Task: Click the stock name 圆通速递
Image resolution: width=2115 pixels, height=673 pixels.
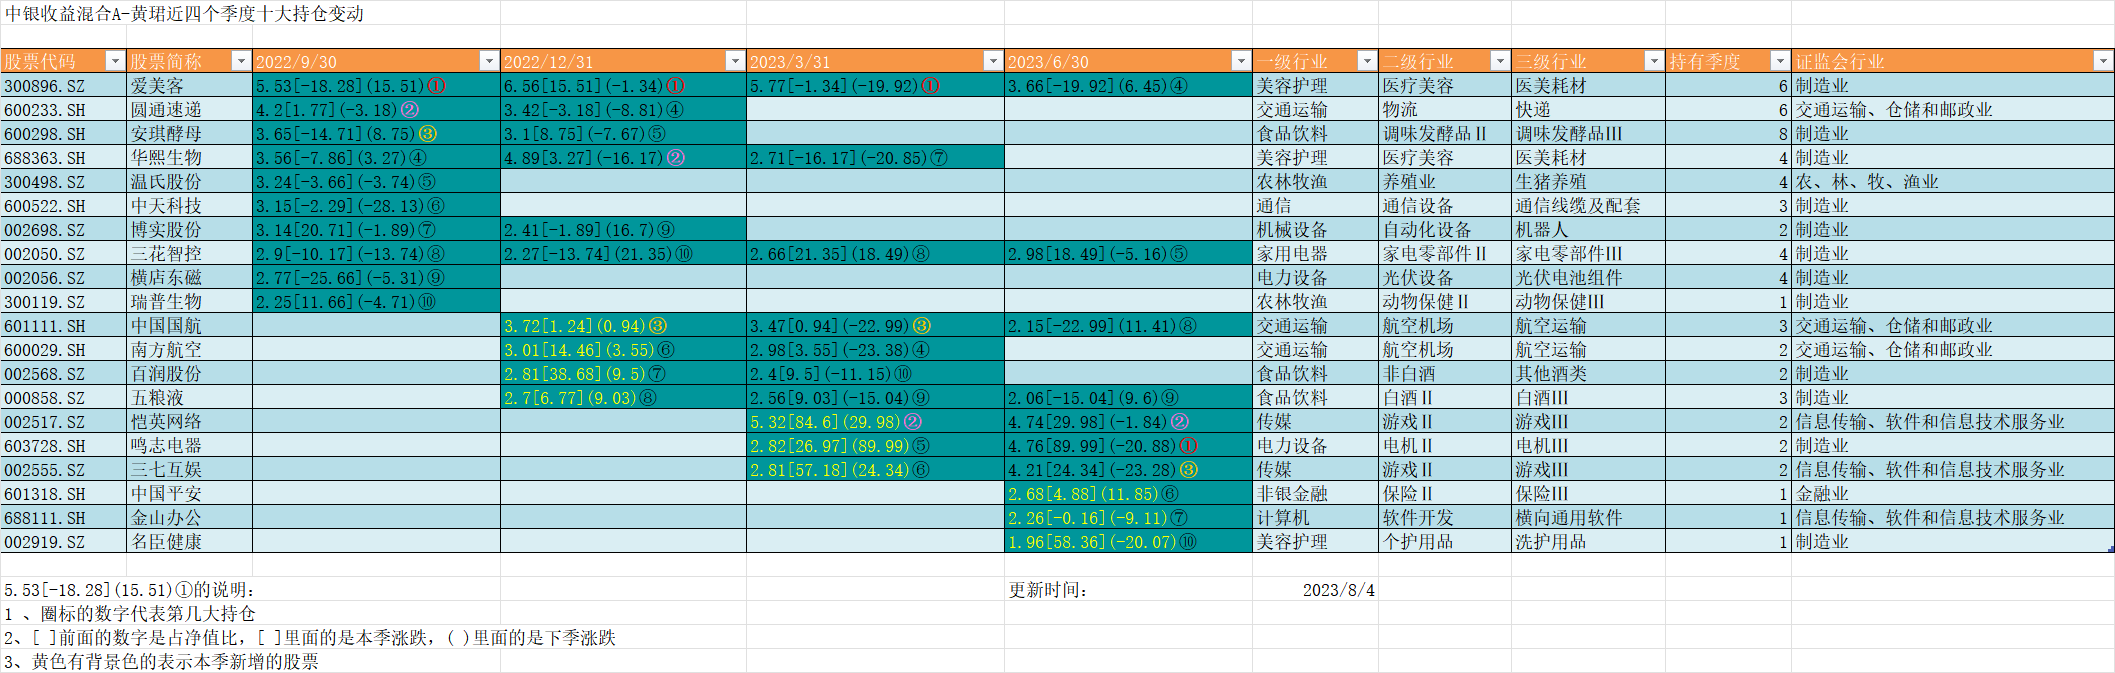Action: [x=189, y=110]
